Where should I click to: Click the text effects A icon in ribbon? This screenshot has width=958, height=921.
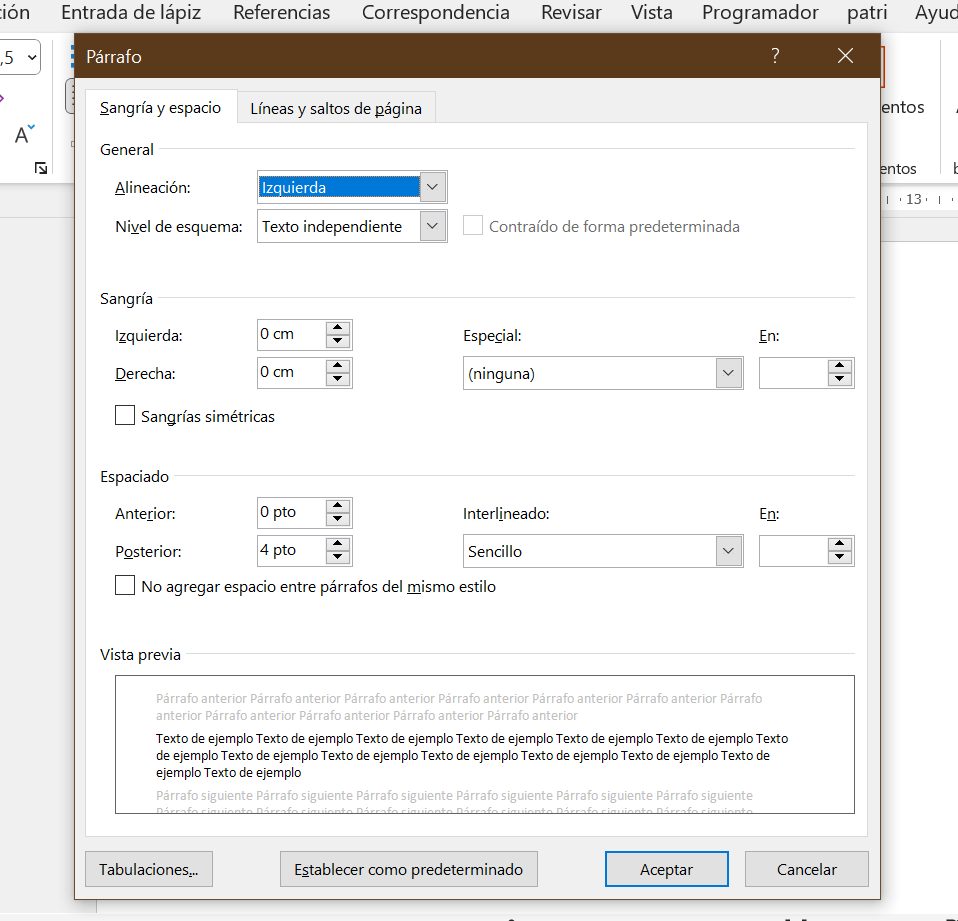pos(24,134)
